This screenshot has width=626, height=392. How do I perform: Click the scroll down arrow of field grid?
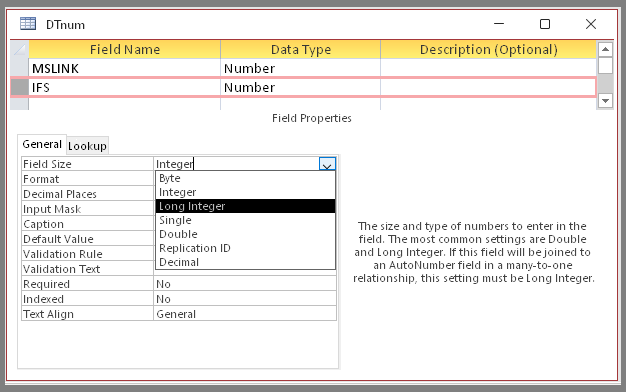605,101
